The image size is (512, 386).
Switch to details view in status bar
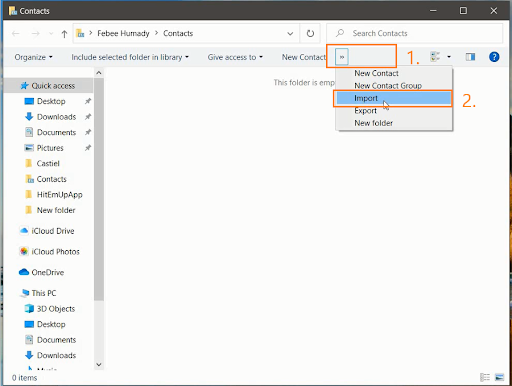pos(485,377)
